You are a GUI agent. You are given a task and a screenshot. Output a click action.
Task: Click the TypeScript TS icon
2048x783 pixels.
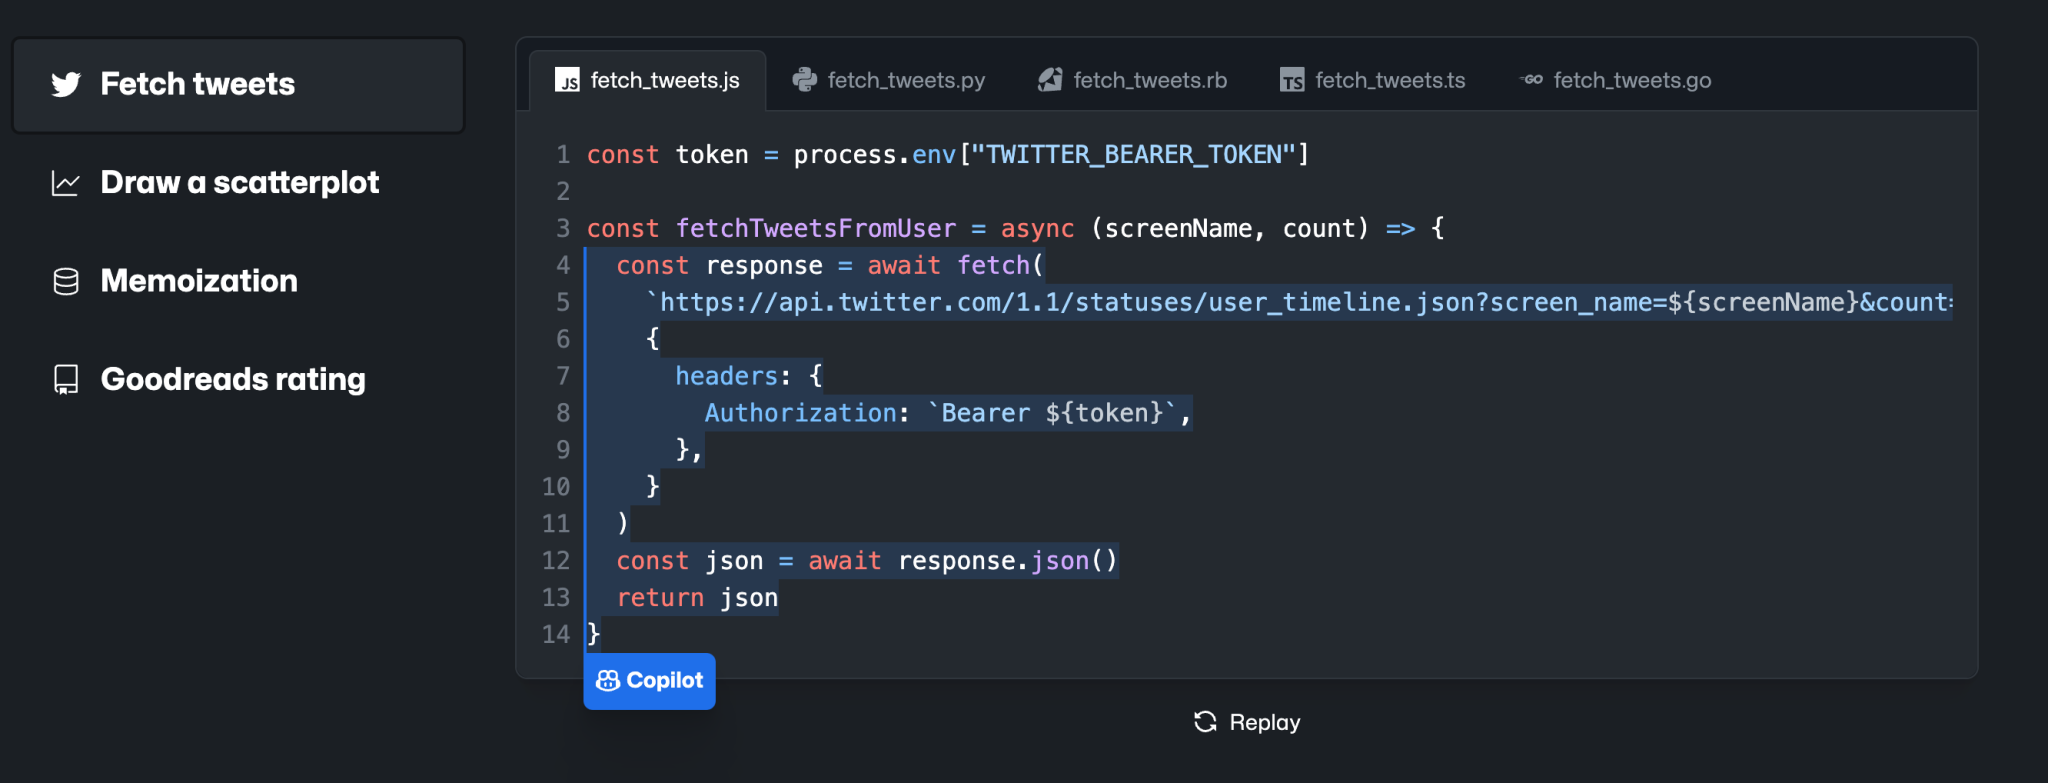point(1292,81)
